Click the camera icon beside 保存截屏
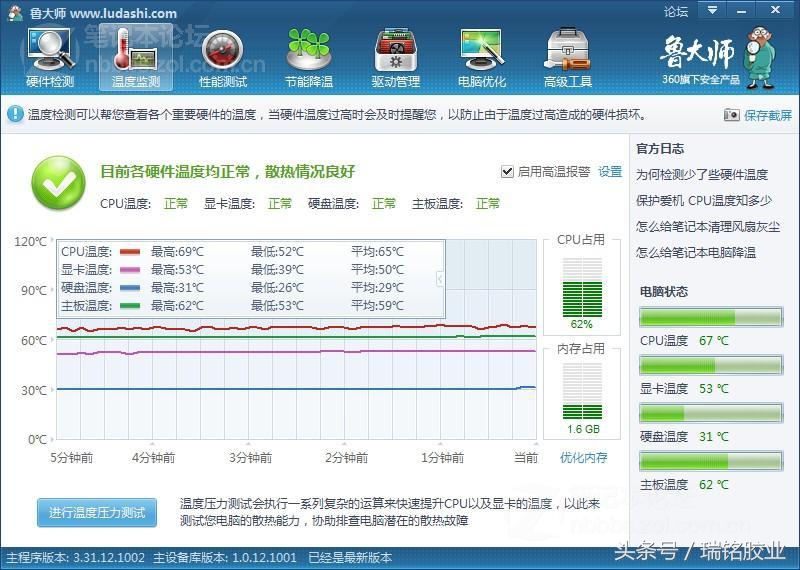Viewport: 800px width, 570px height. pos(732,115)
